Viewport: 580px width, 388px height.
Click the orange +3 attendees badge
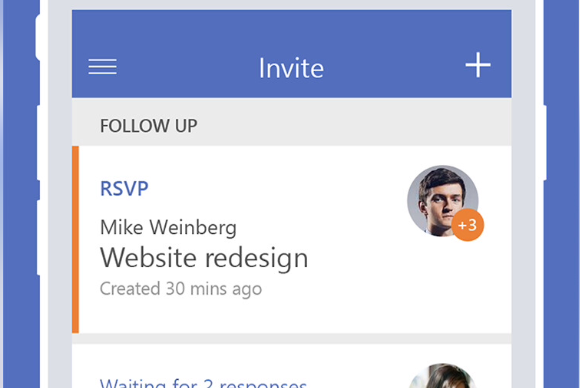pyautogui.click(x=468, y=225)
